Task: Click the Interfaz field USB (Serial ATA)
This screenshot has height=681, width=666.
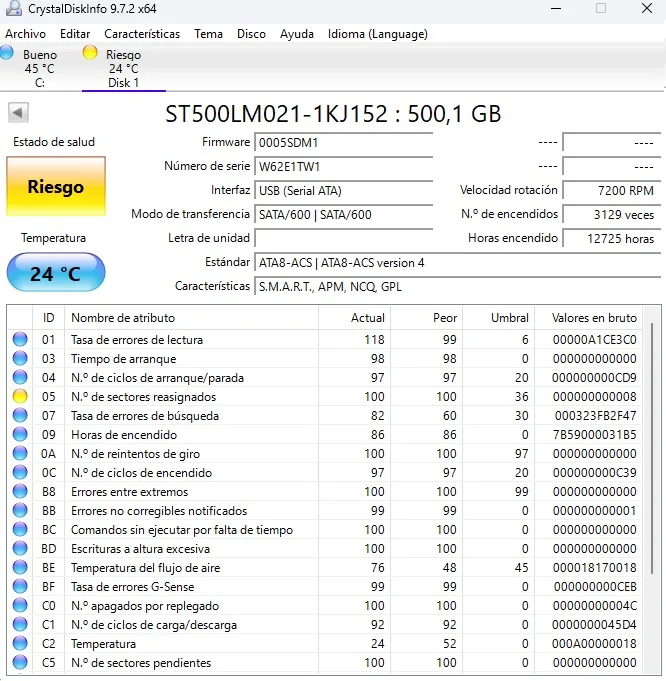Action: pyautogui.click(x=343, y=191)
